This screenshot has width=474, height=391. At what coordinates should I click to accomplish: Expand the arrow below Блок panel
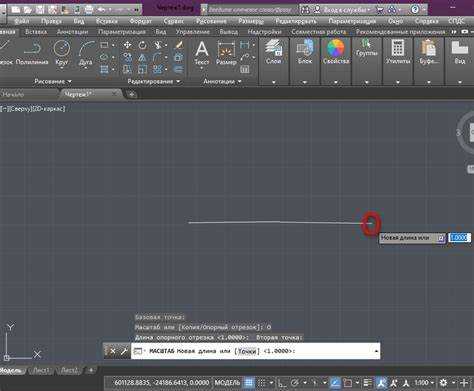(x=305, y=82)
